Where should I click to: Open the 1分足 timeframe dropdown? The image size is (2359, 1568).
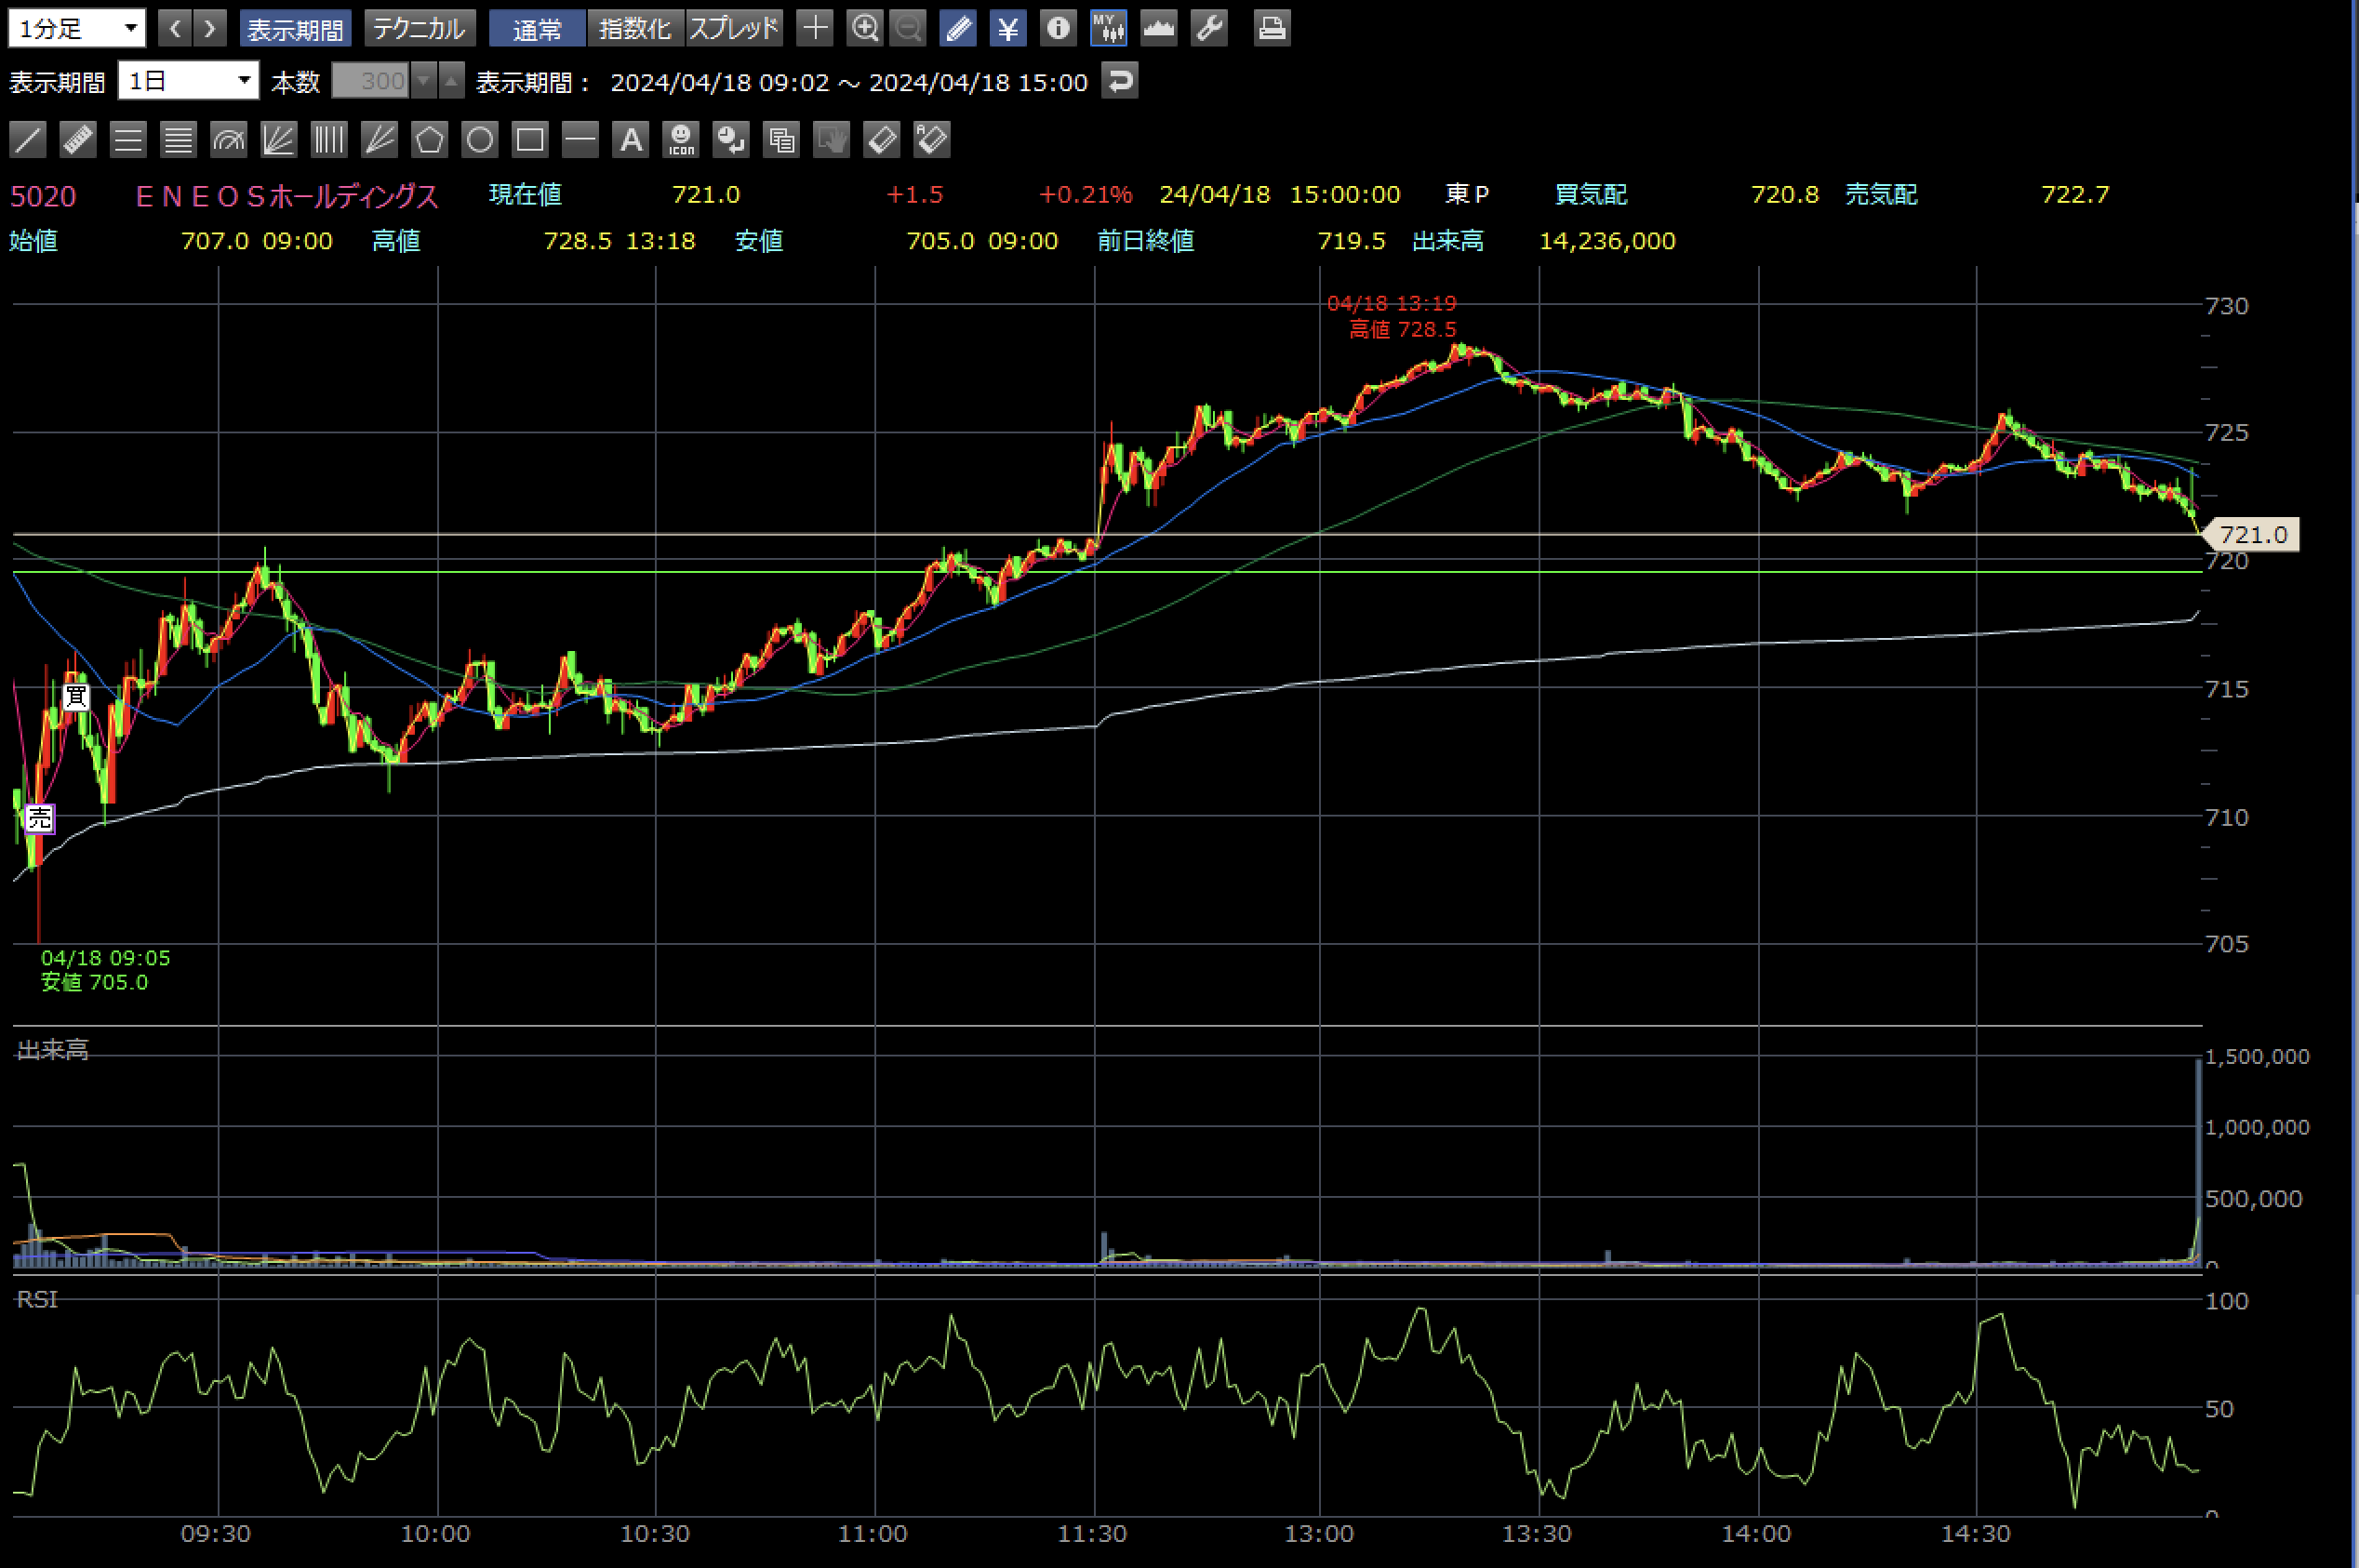coord(77,28)
